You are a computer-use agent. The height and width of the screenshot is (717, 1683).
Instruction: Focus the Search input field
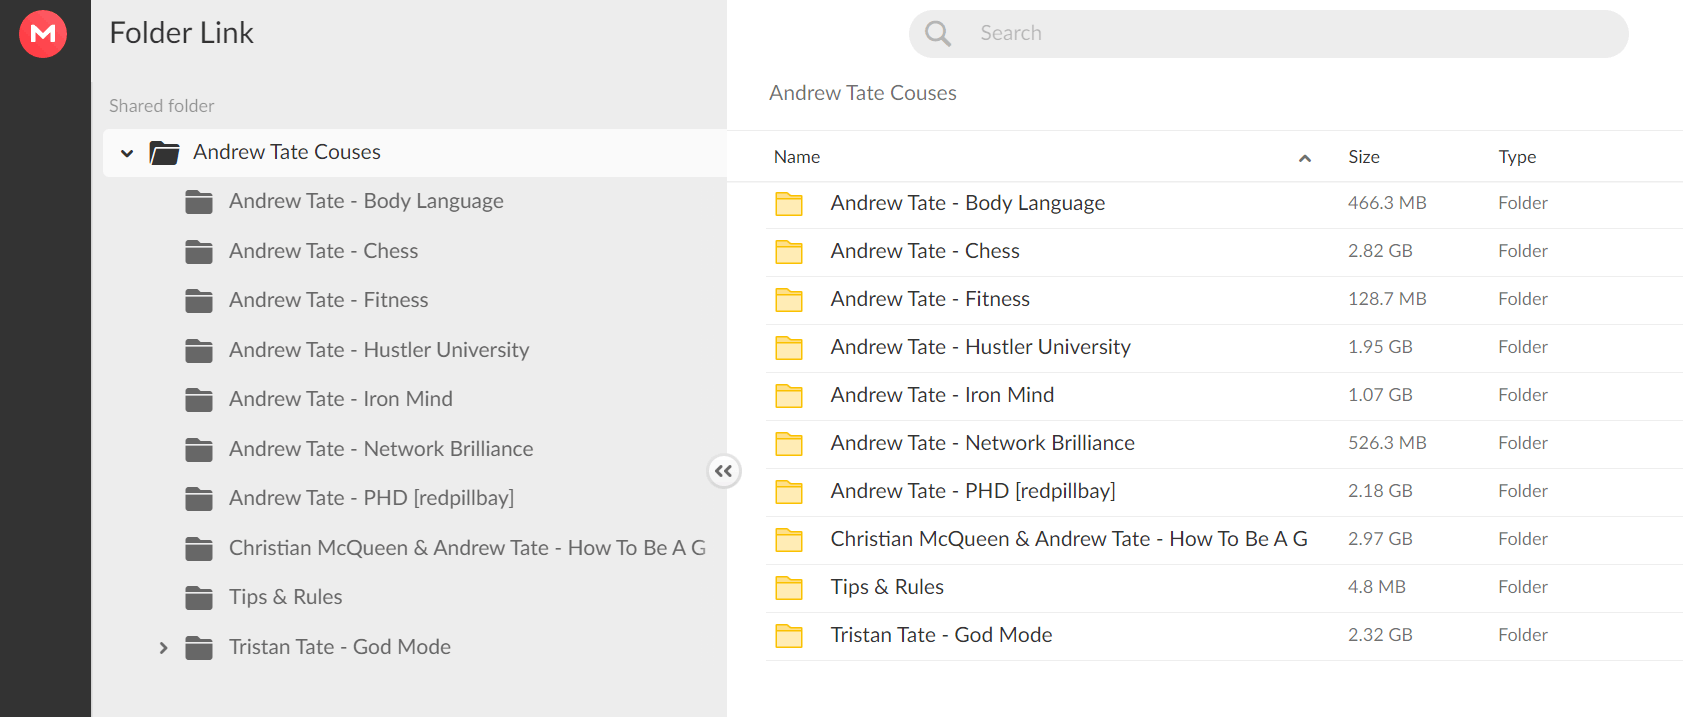point(1268,34)
